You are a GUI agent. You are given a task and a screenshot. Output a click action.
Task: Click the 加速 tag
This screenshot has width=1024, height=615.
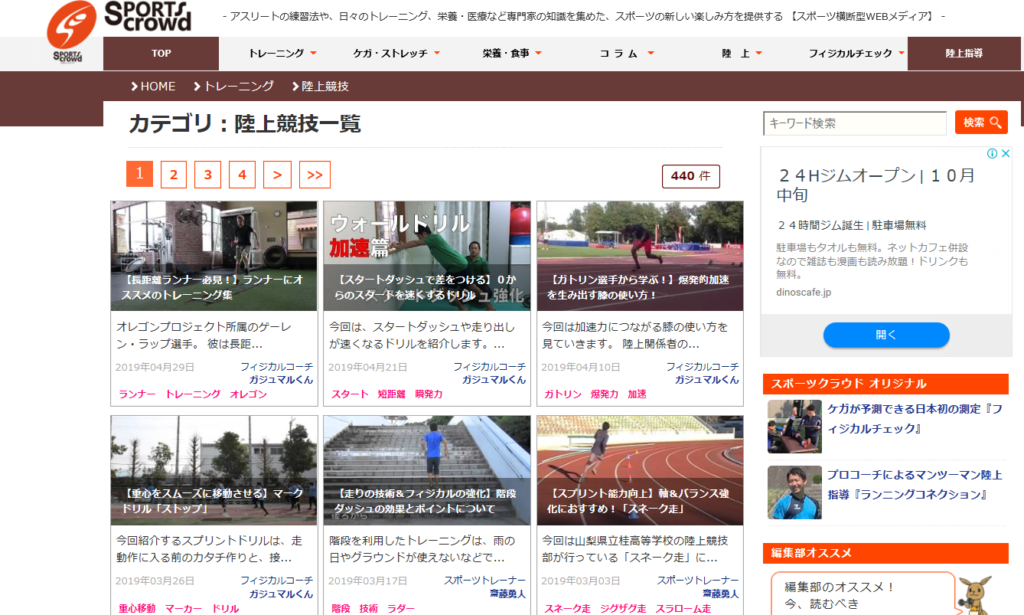pyautogui.click(x=637, y=394)
